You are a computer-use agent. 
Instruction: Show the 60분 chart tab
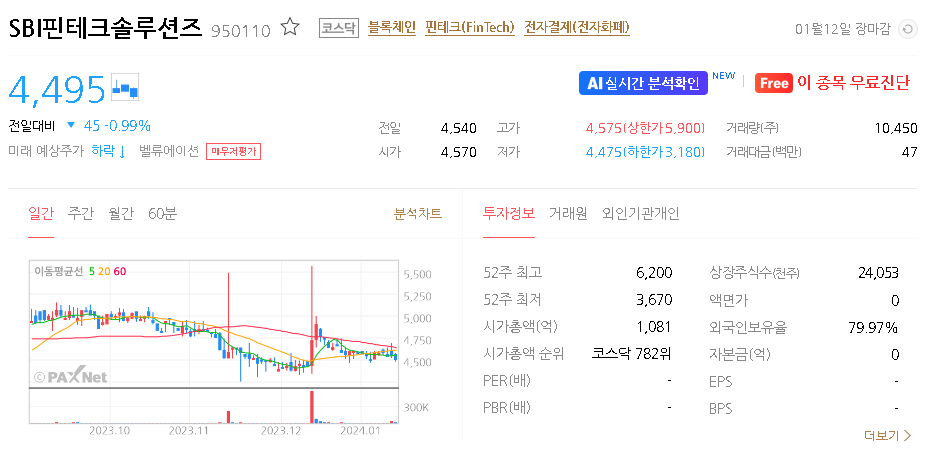pos(162,214)
